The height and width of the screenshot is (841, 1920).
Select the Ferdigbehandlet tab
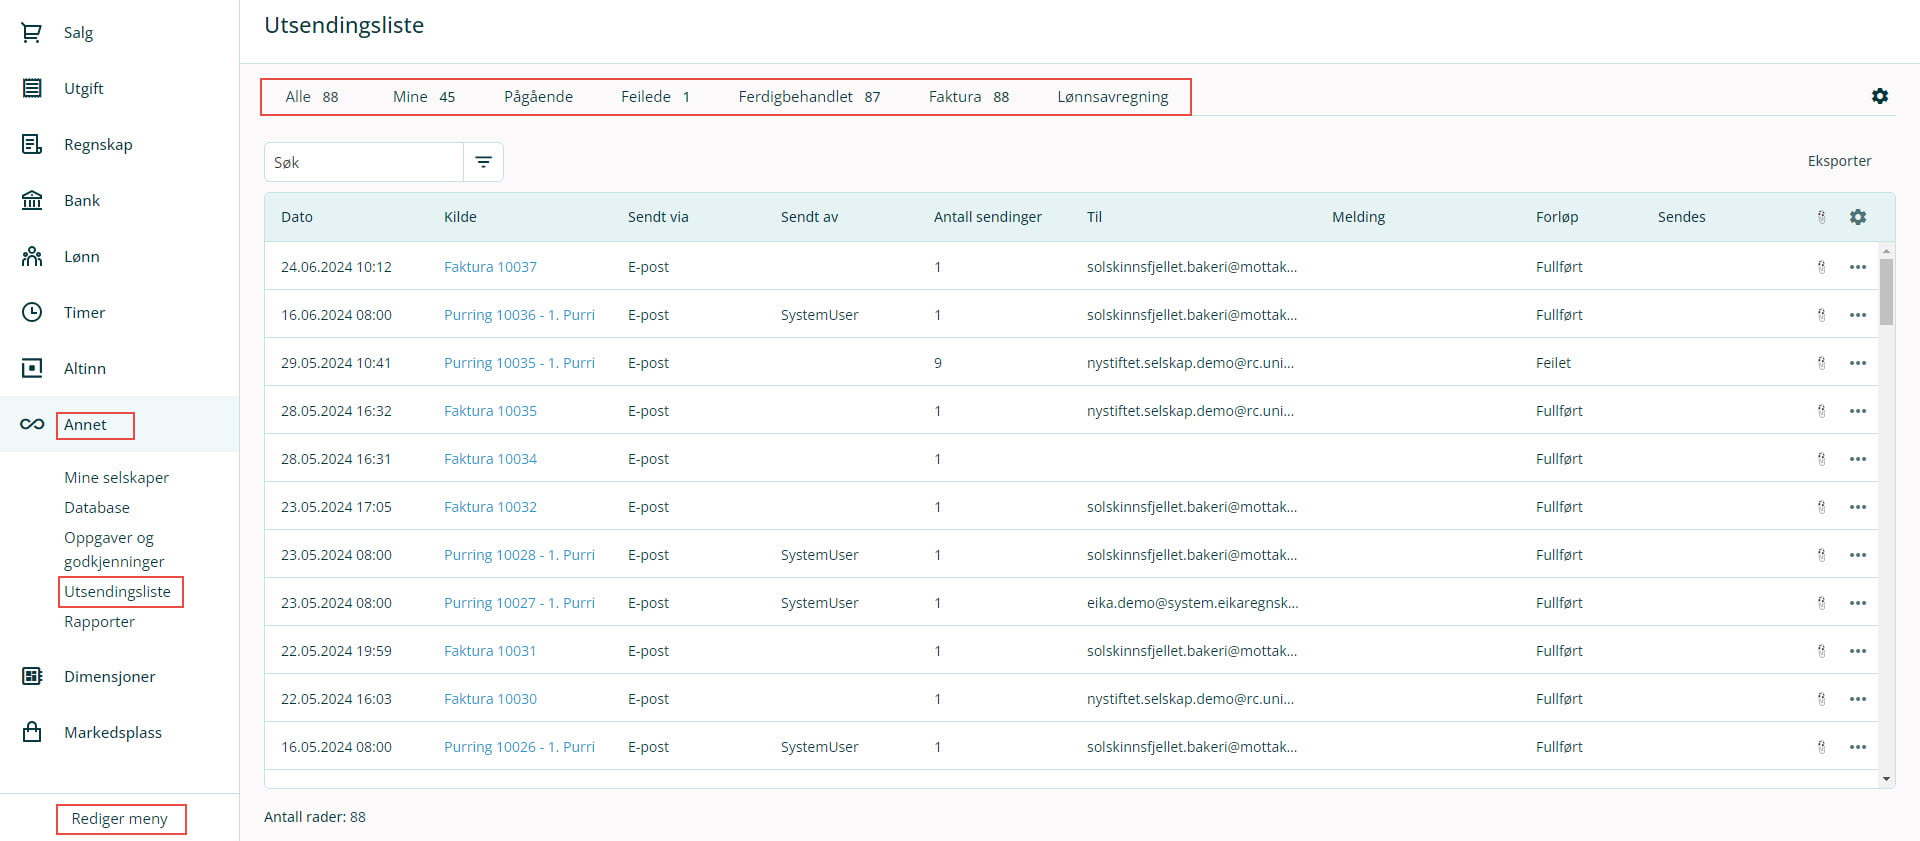(x=808, y=97)
